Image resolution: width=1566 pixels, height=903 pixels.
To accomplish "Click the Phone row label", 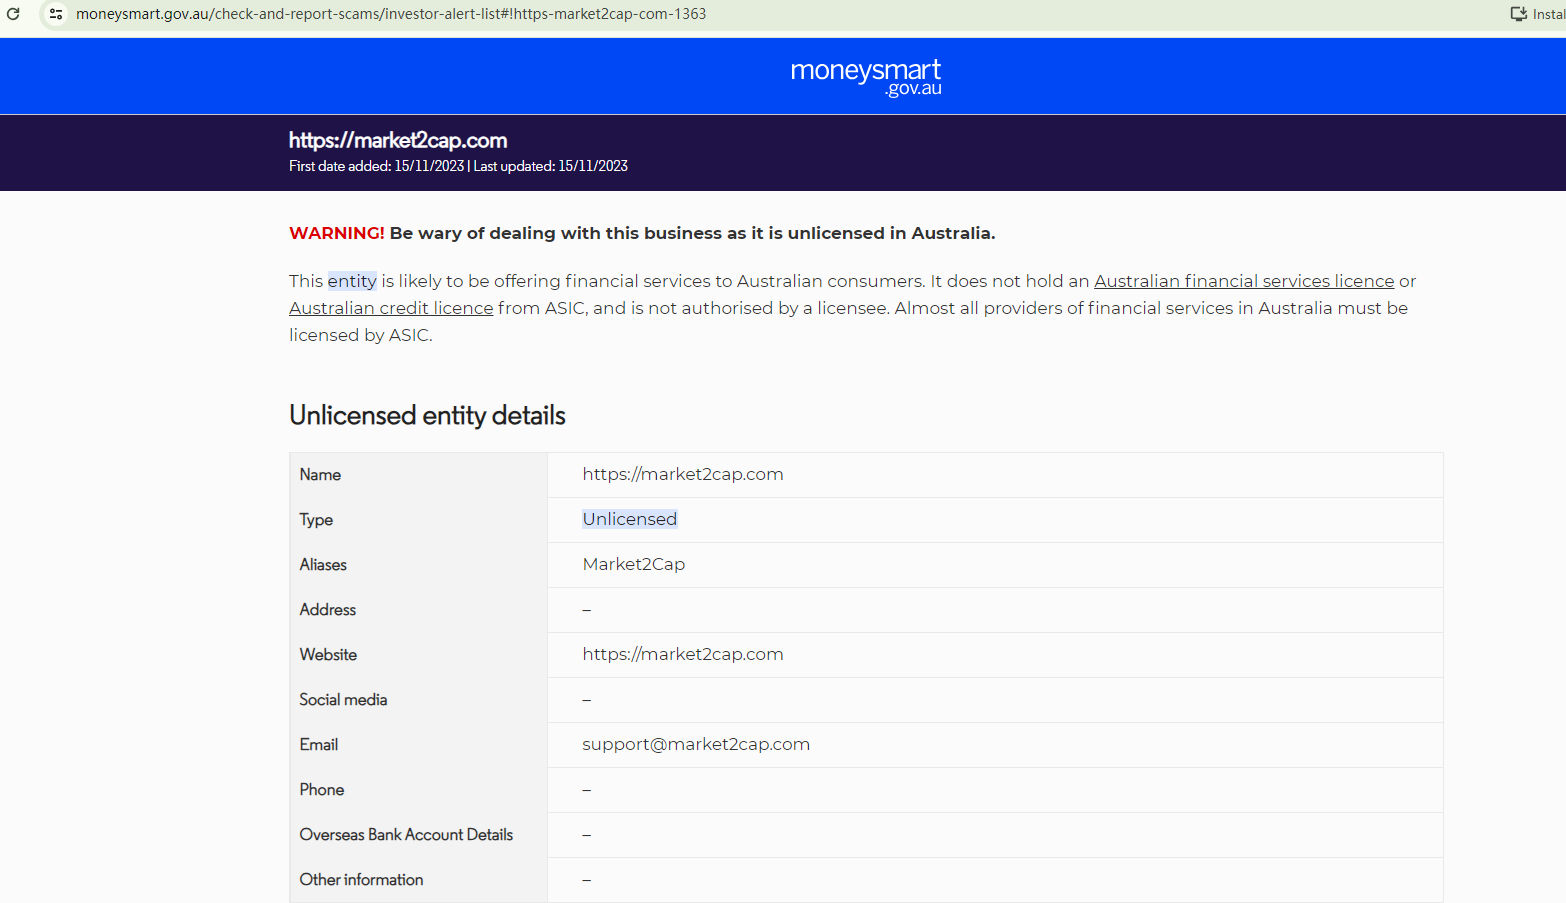I will (322, 790).
